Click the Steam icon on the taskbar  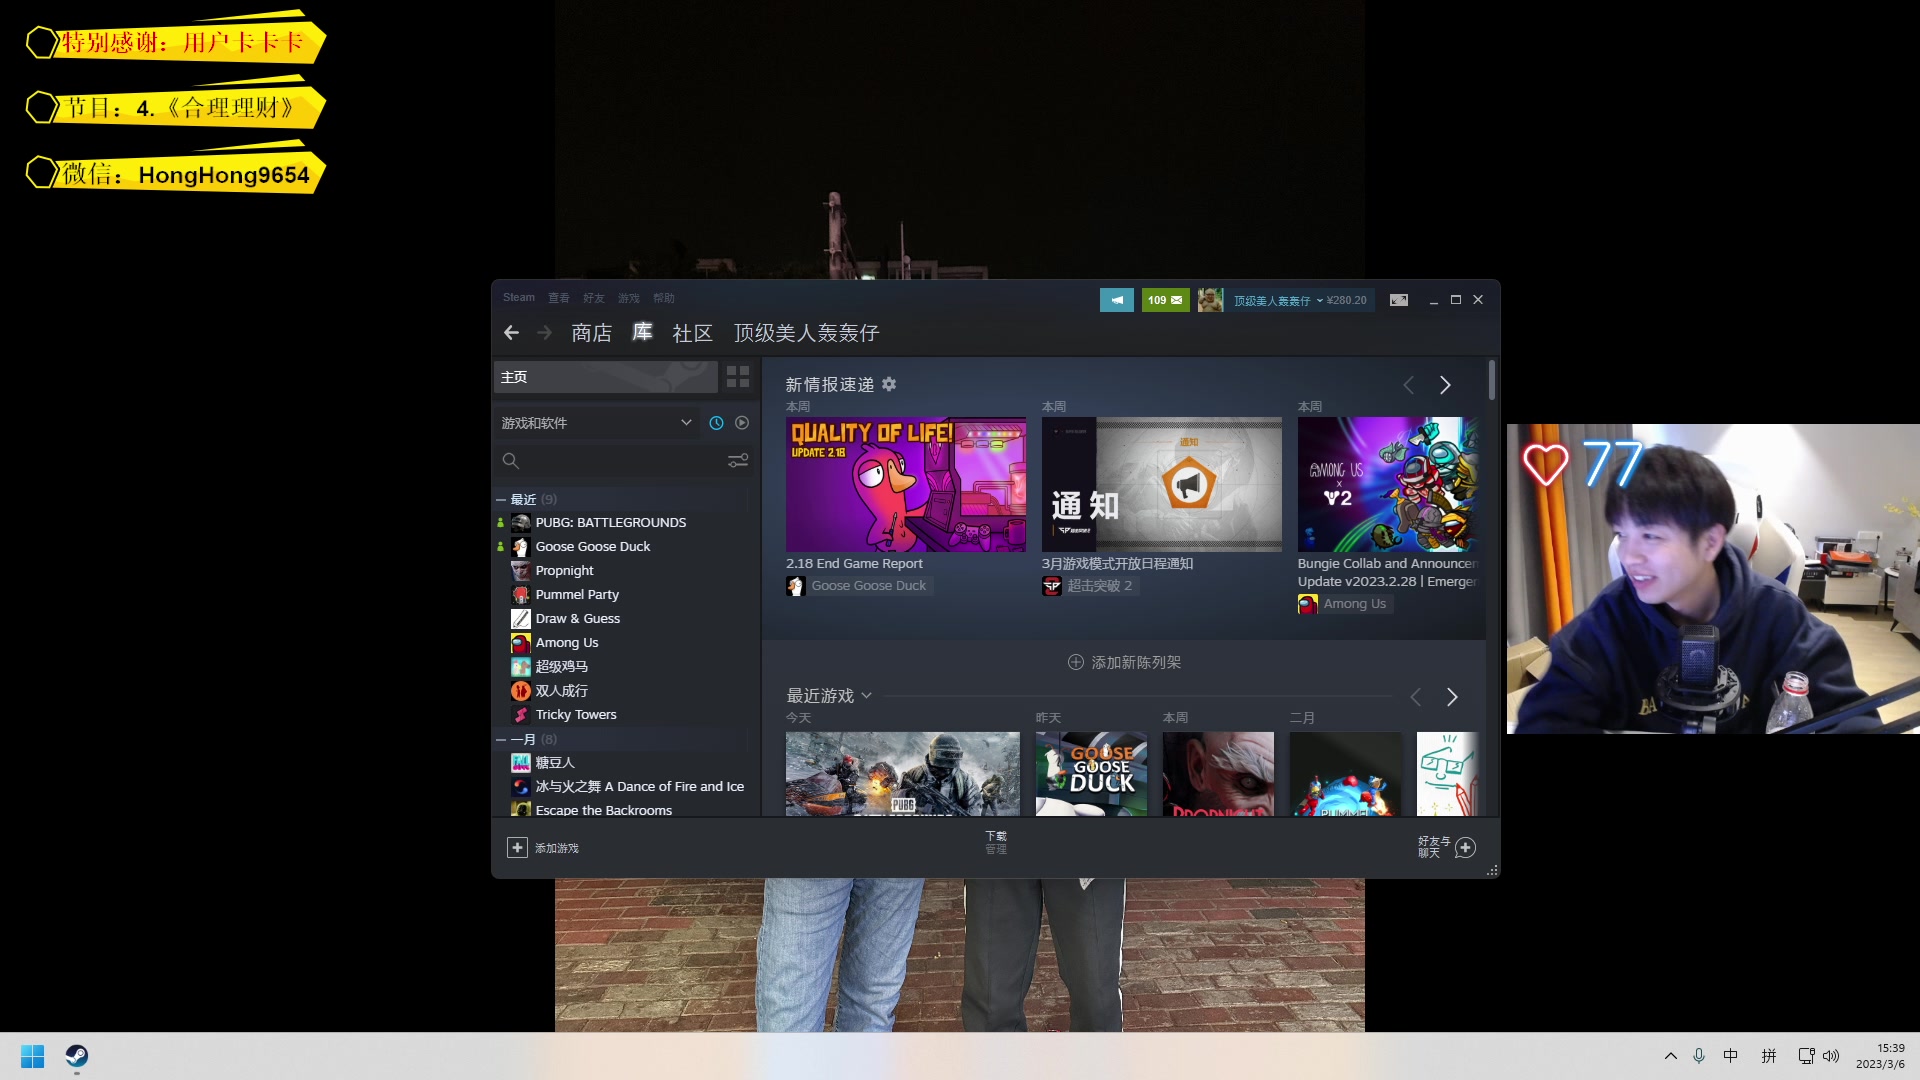(x=77, y=1057)
